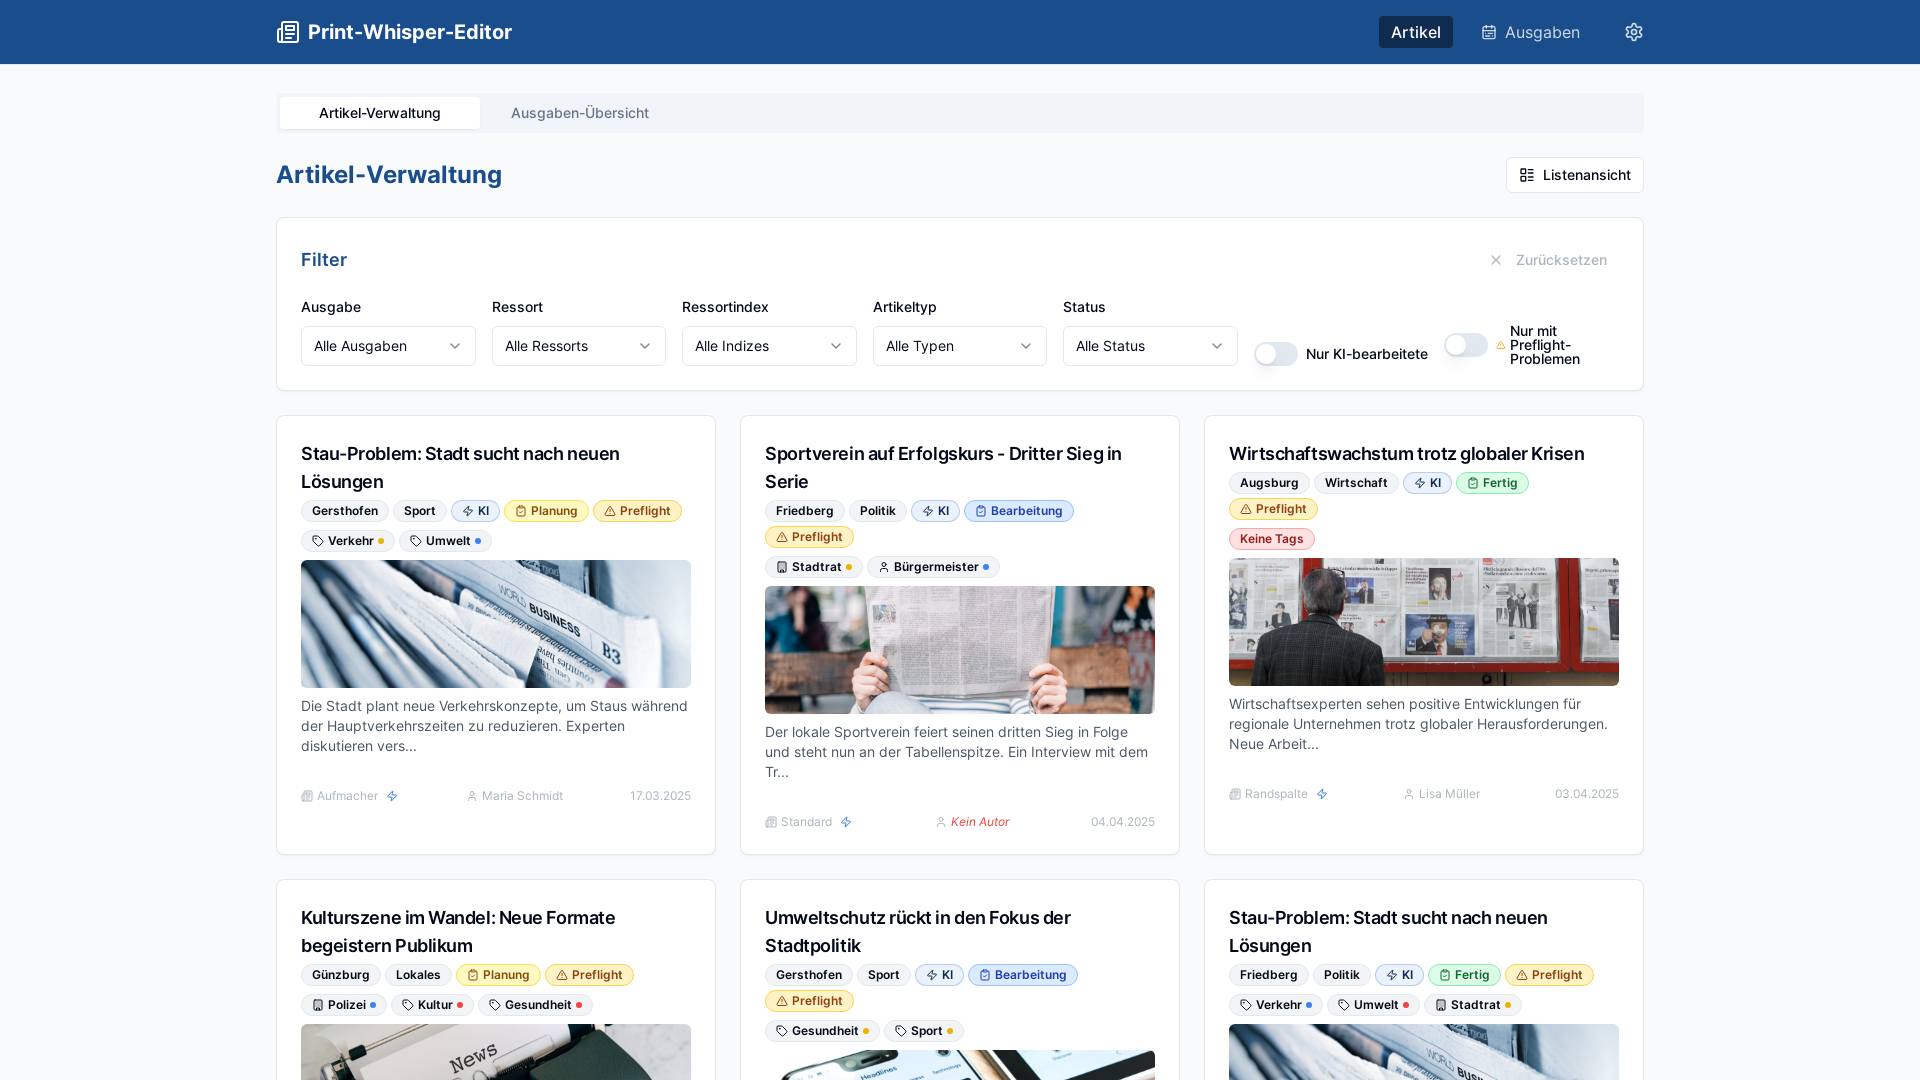
Task: Click the person icon beside Lisa Müller
Action: coord(1409,794)
